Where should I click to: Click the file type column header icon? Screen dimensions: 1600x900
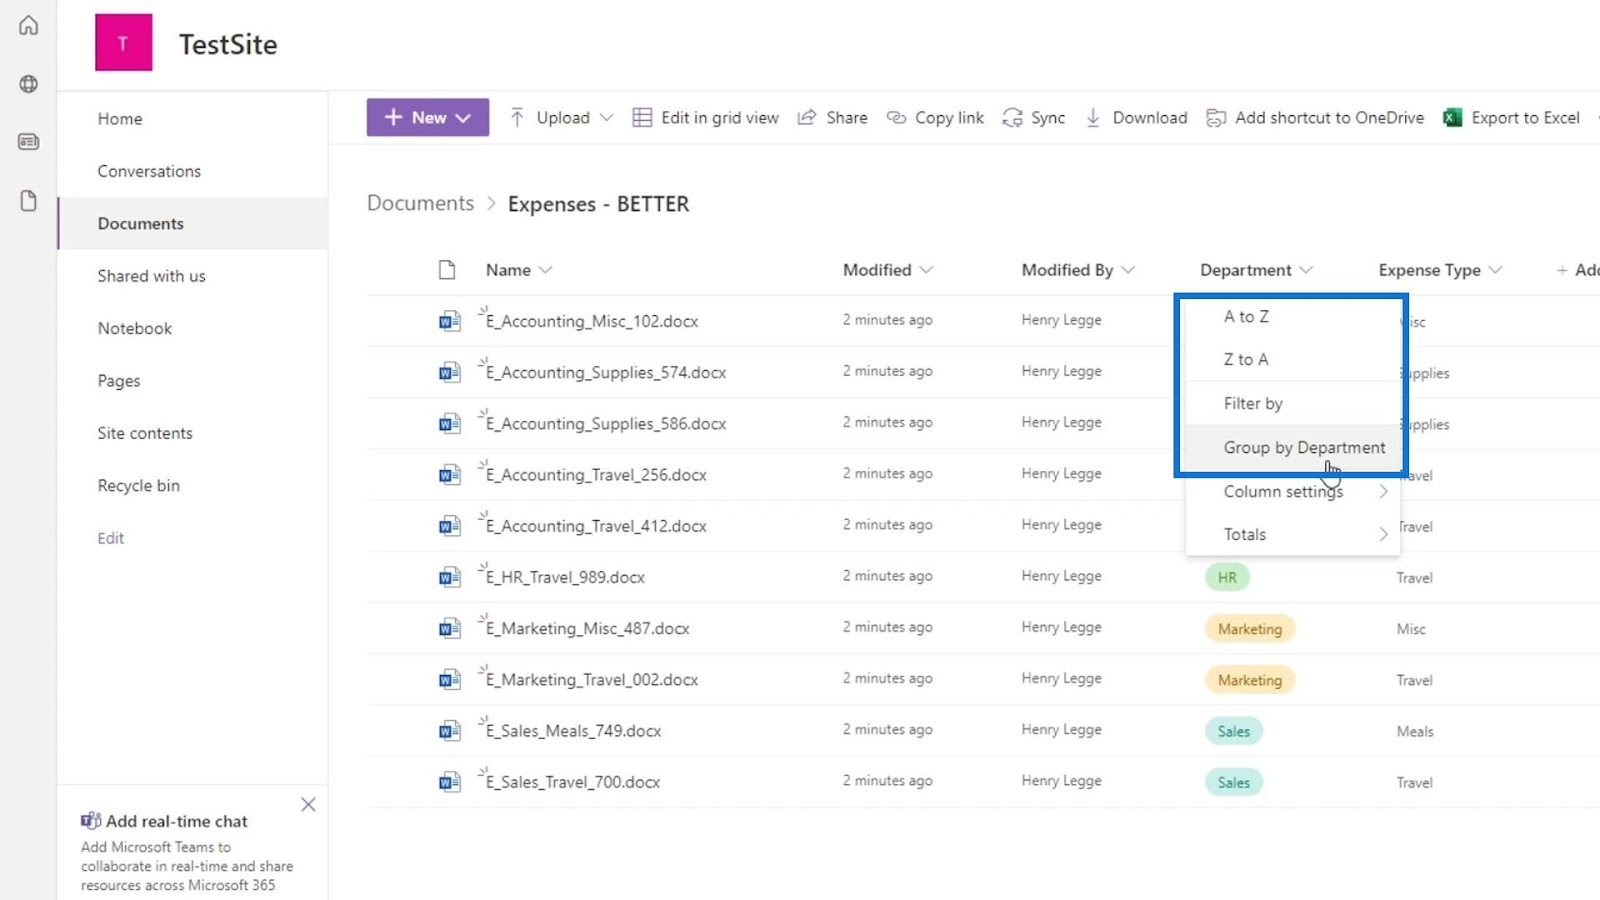pyautogui.click(x=447, y=270)
